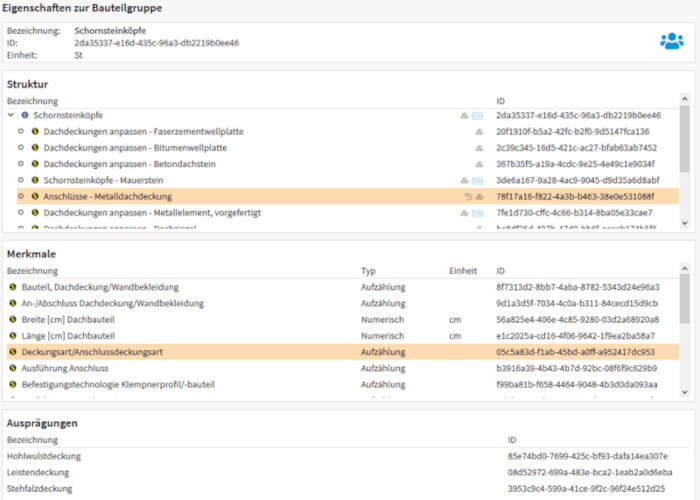
Task: Select Dachdeckungen anpassen - Betondachstein tree row
Action: pos(348,164)
